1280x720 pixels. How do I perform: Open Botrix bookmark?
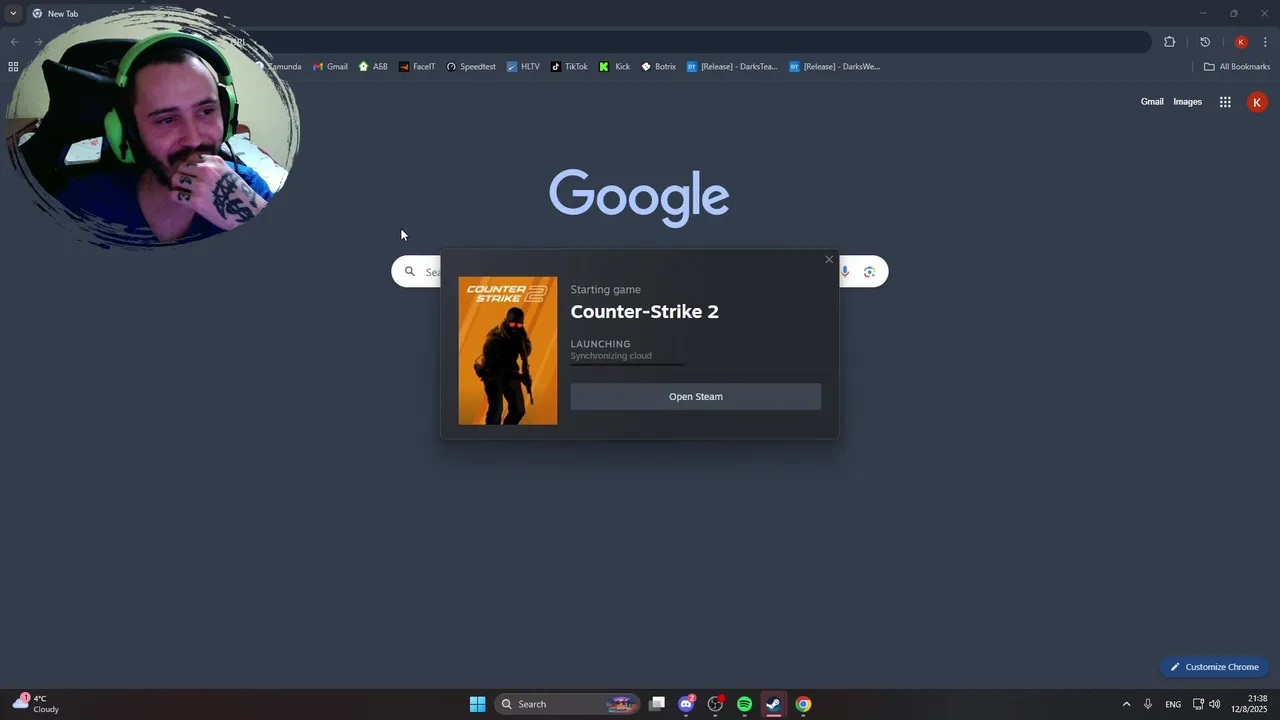(x=659, y=67)
